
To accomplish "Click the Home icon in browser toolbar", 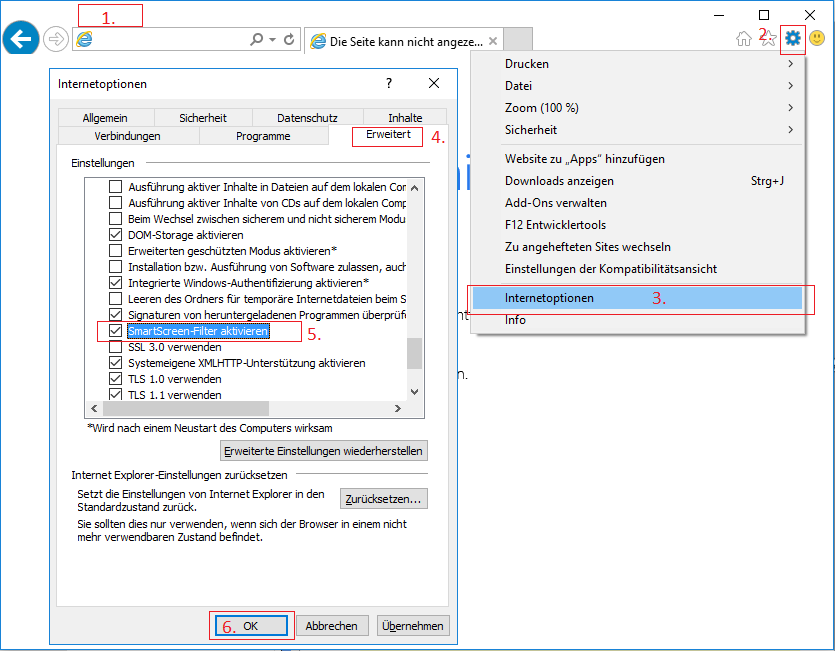I will [743, 38].
